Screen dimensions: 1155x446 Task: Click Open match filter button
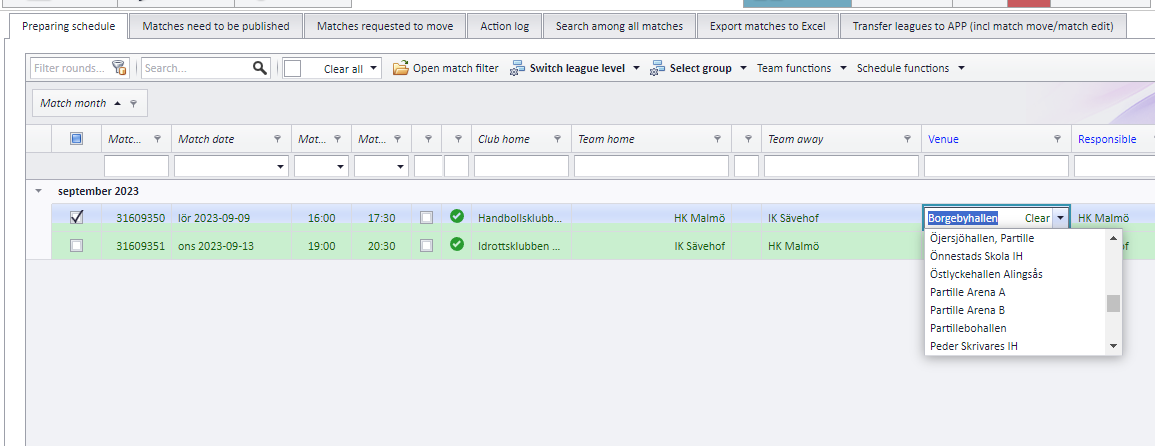[x=446, y=68]
